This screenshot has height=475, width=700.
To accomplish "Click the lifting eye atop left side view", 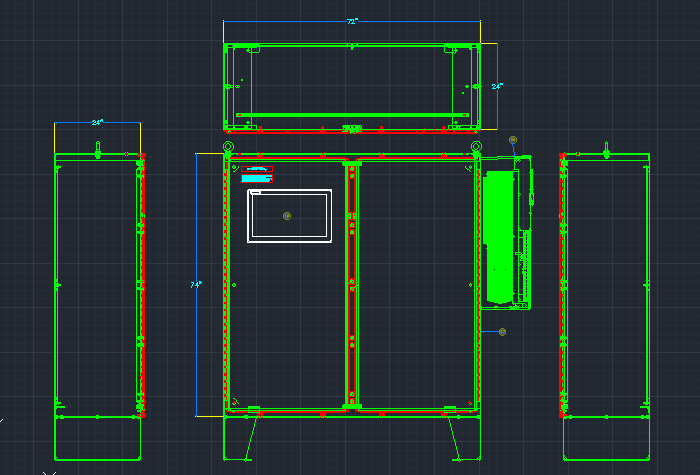I will [98, 148].
